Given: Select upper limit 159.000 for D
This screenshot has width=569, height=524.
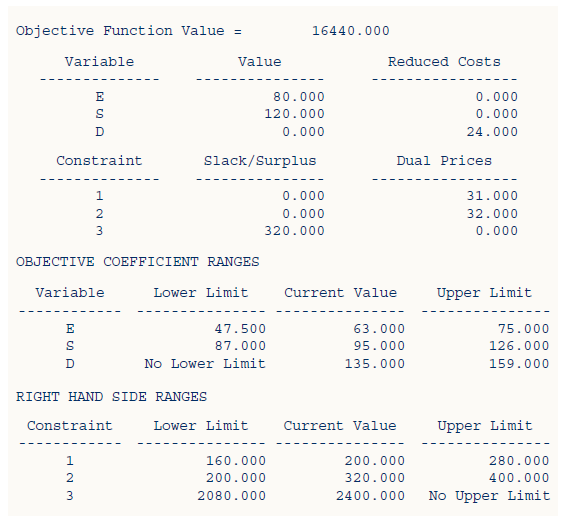Looking at the screenshot, I should (519, 364).
